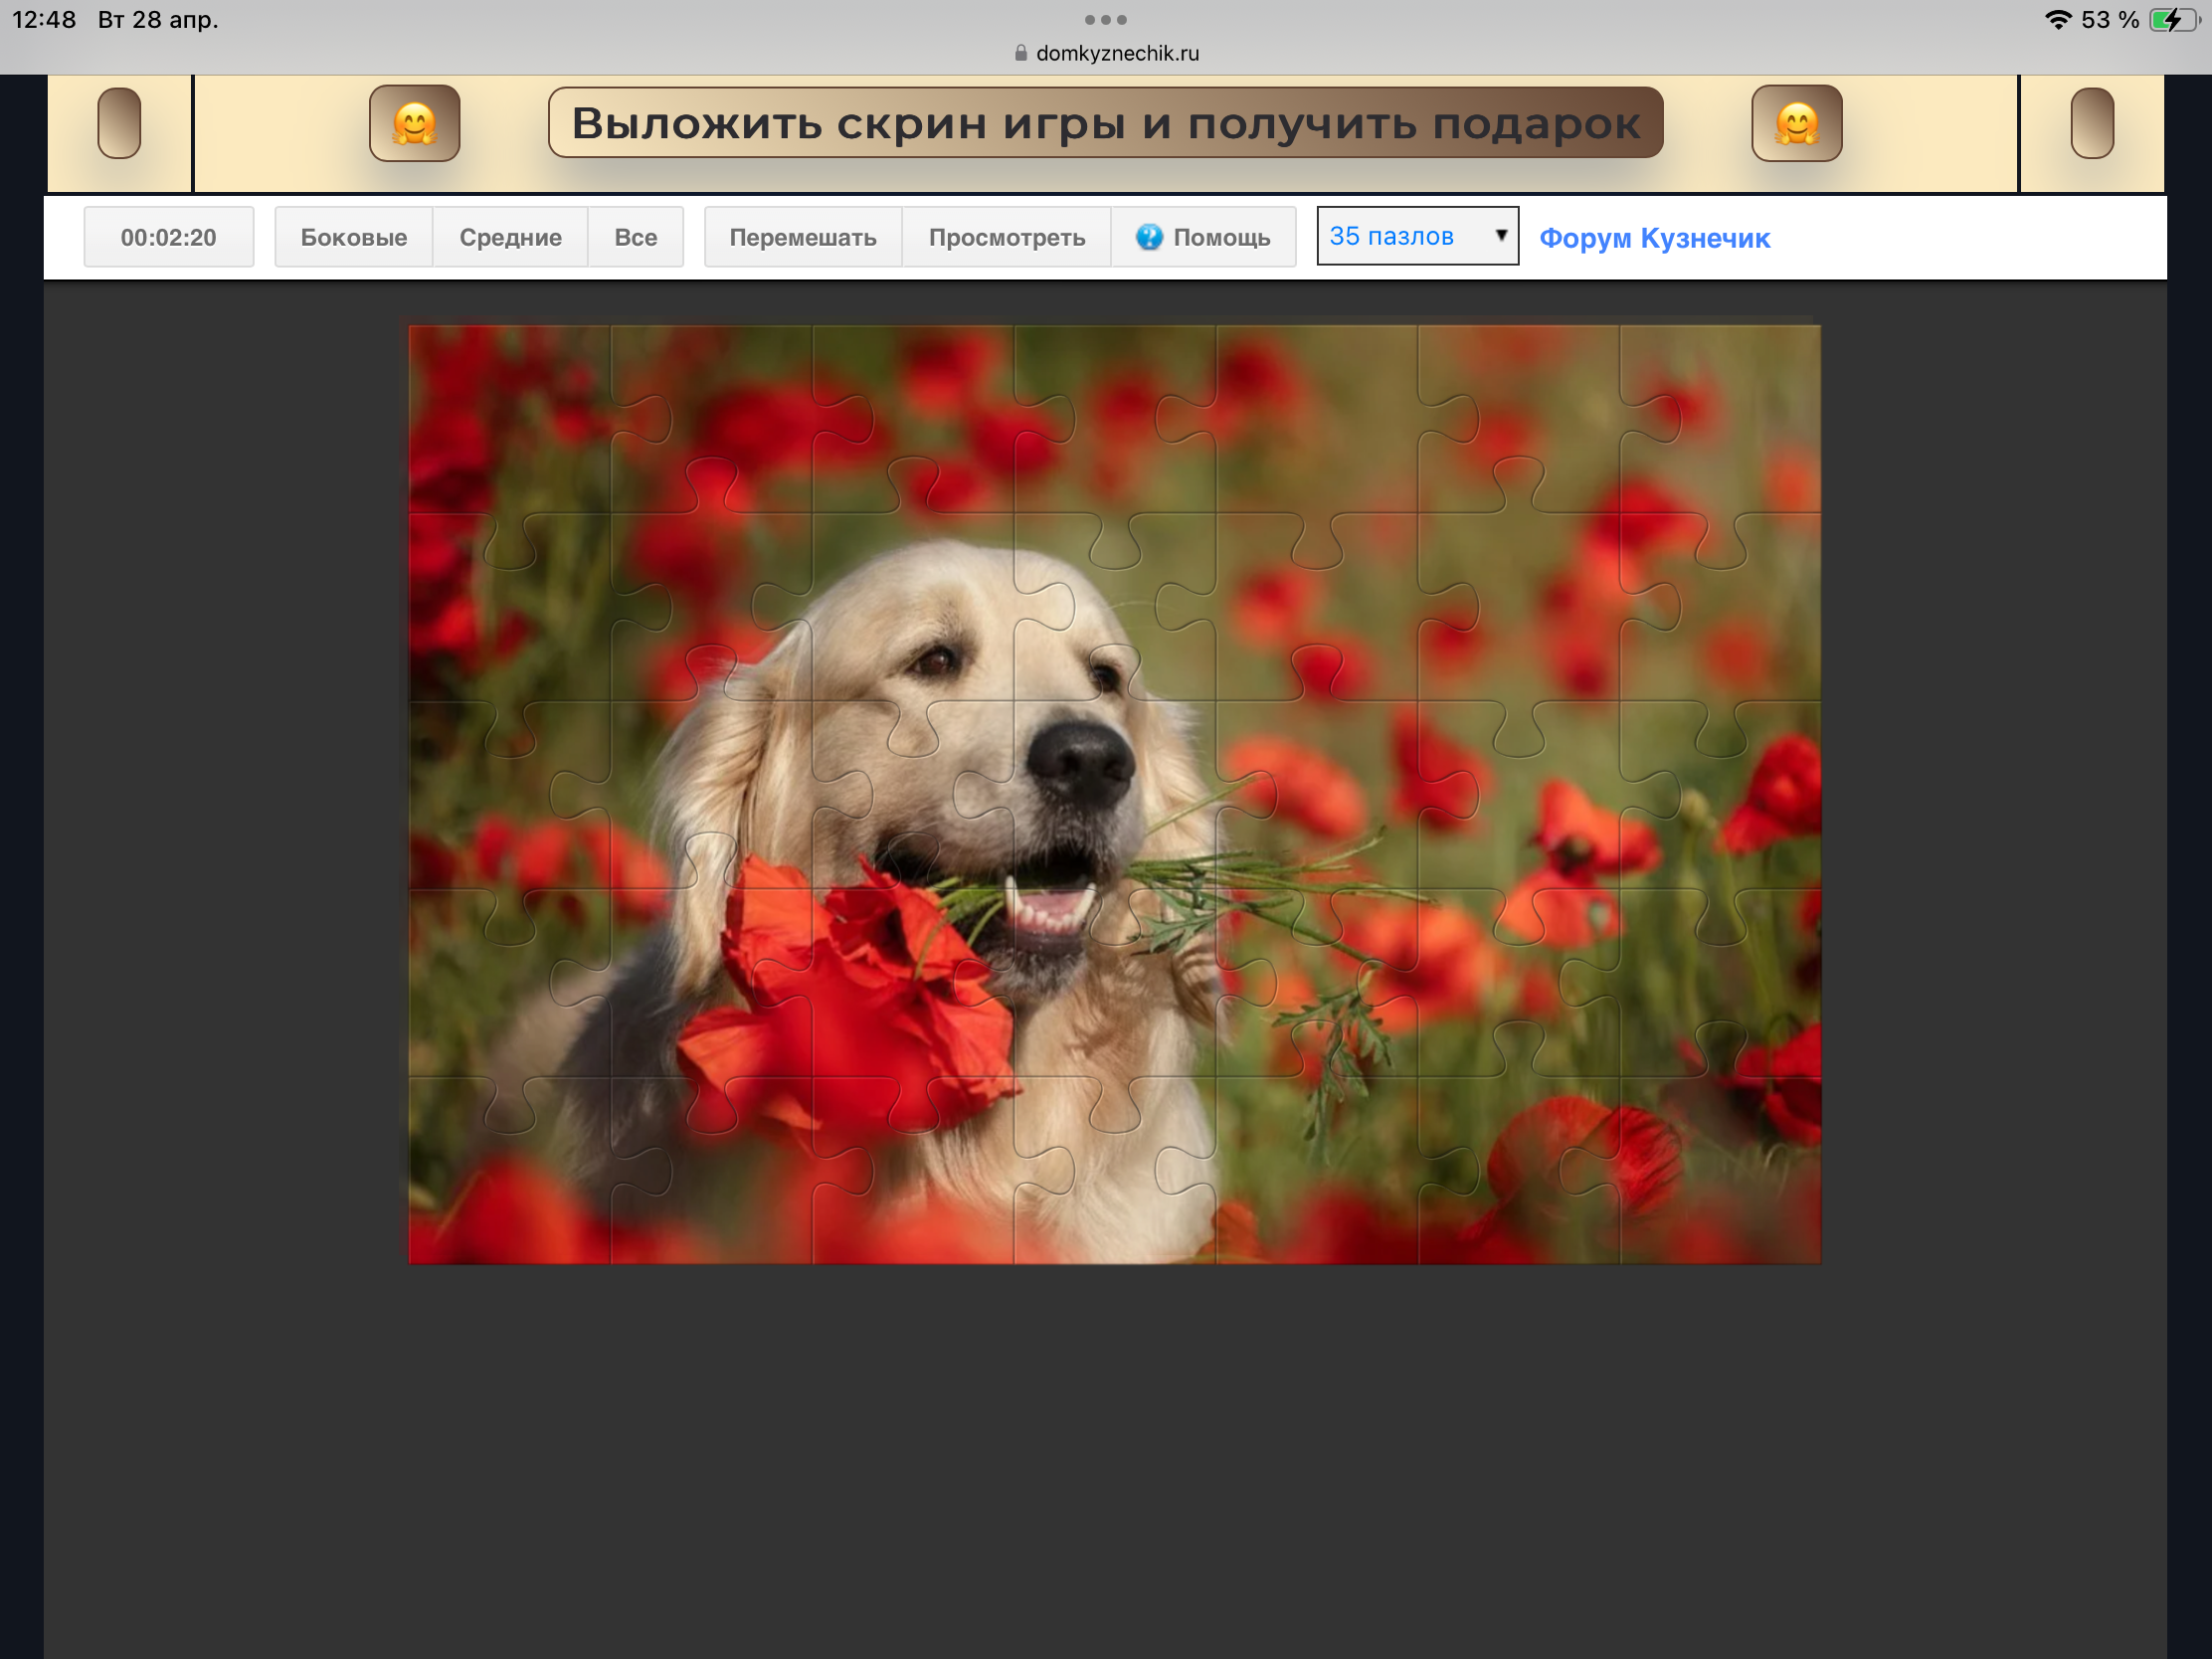
Task: Open the Форум Кузнечик link
Action: pyautogui.click(x=1654, y=238)
